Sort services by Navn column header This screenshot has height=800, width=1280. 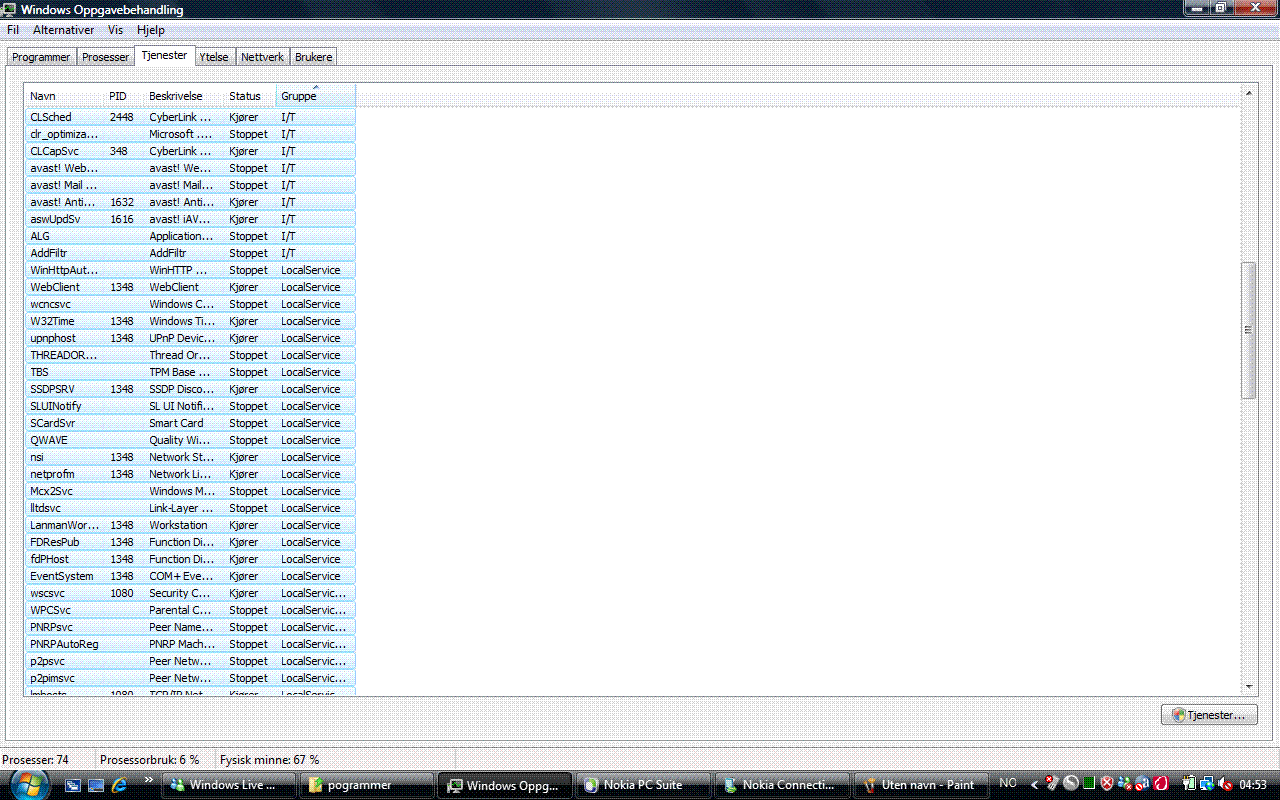point(65,96)
